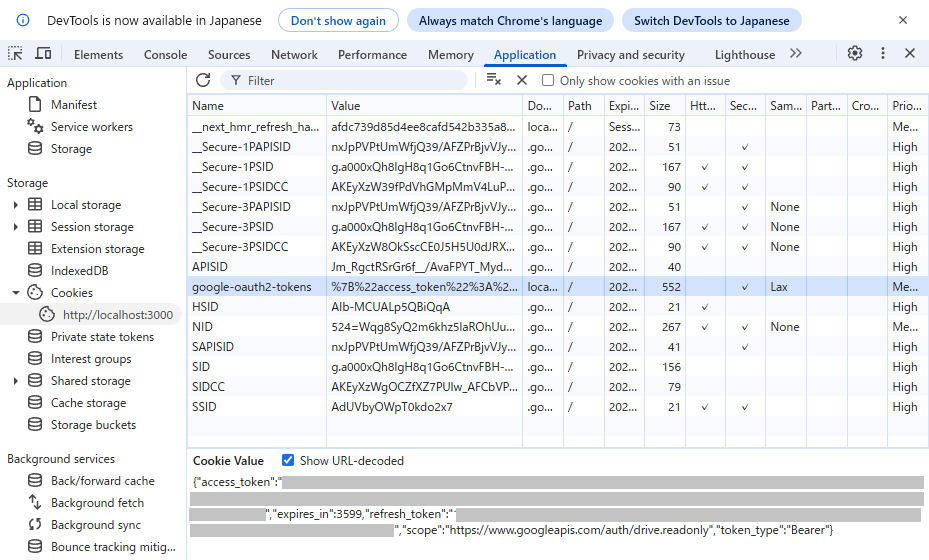This screenshot has height=560, width=929.
Task: Open Cache storage item
Action: (88, 403)
